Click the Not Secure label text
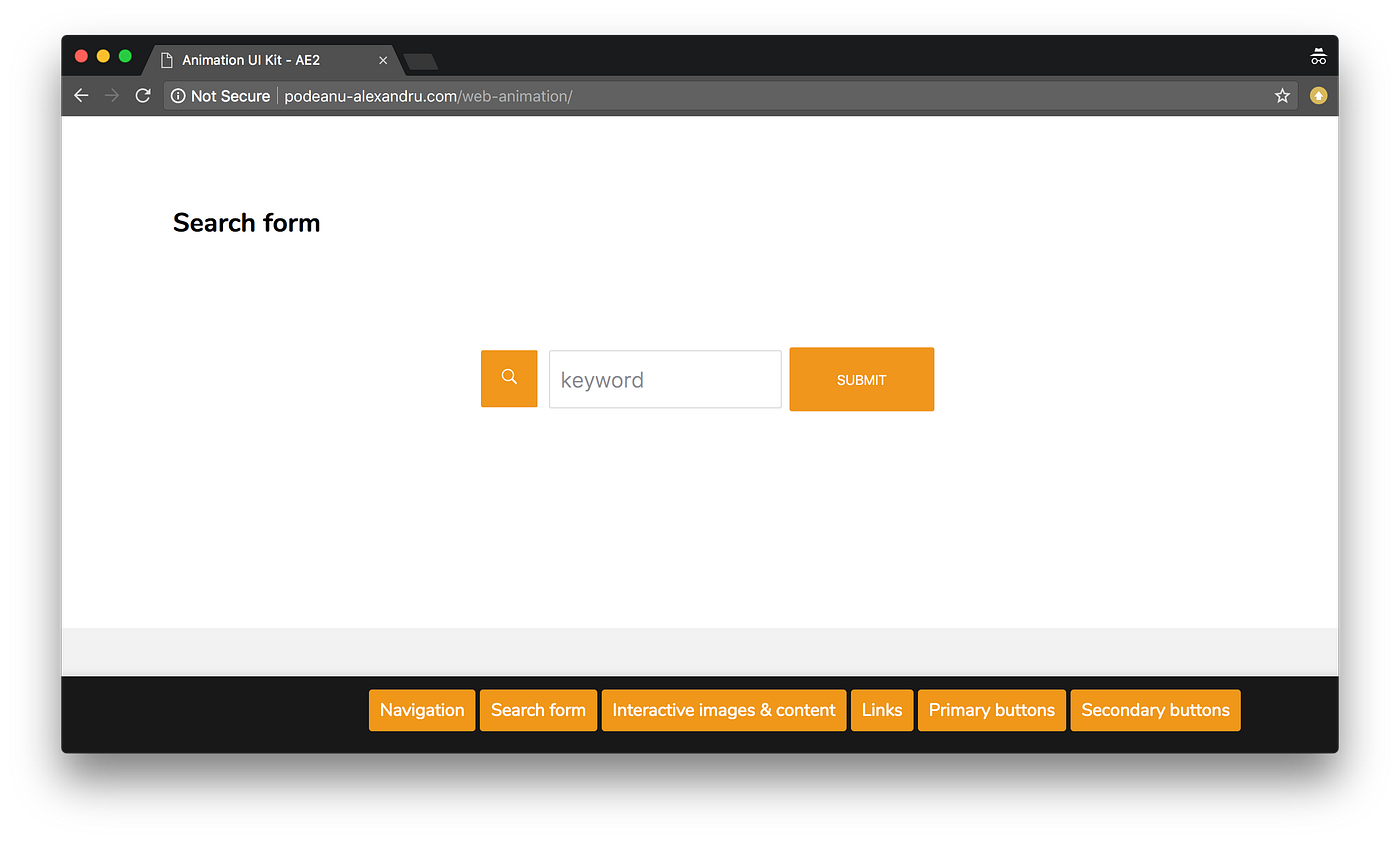1400x841 pixels. point(230,95)
